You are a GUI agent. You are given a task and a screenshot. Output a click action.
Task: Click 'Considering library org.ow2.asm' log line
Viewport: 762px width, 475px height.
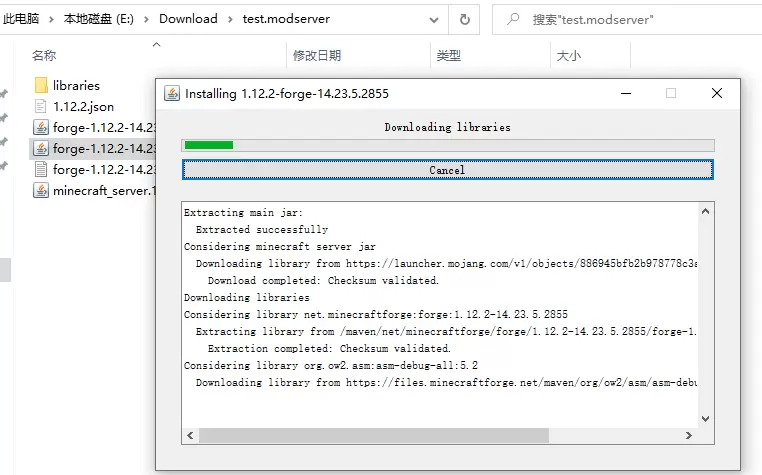tap(331, 366)
